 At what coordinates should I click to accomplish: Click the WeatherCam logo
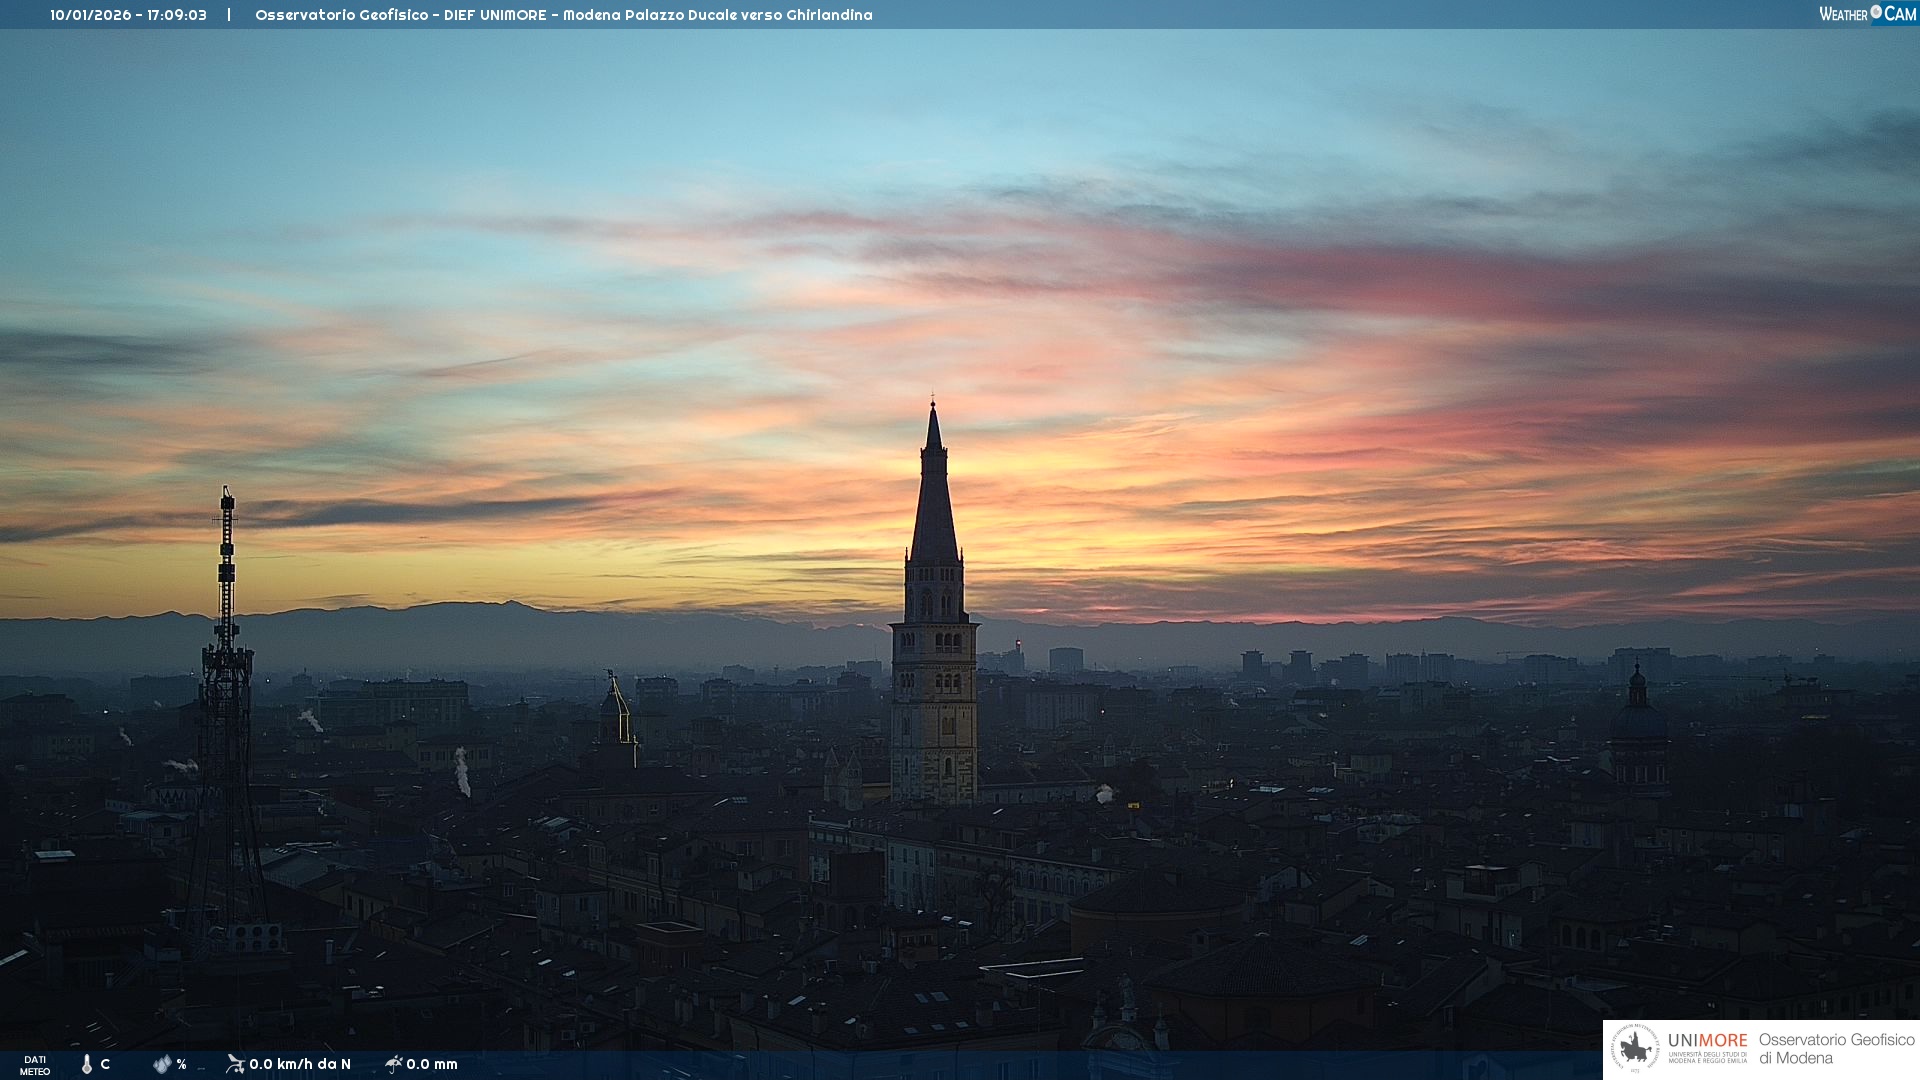[x=1867, y=14]
